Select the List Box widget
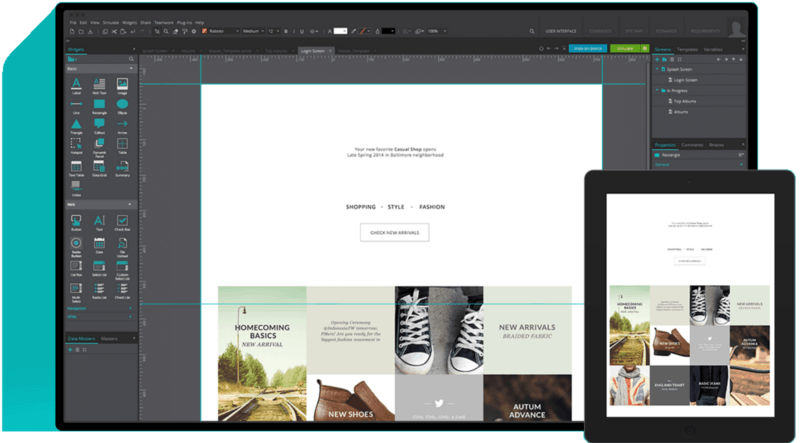Viewport: 800px width, 443px height. (x=76, y=269)
